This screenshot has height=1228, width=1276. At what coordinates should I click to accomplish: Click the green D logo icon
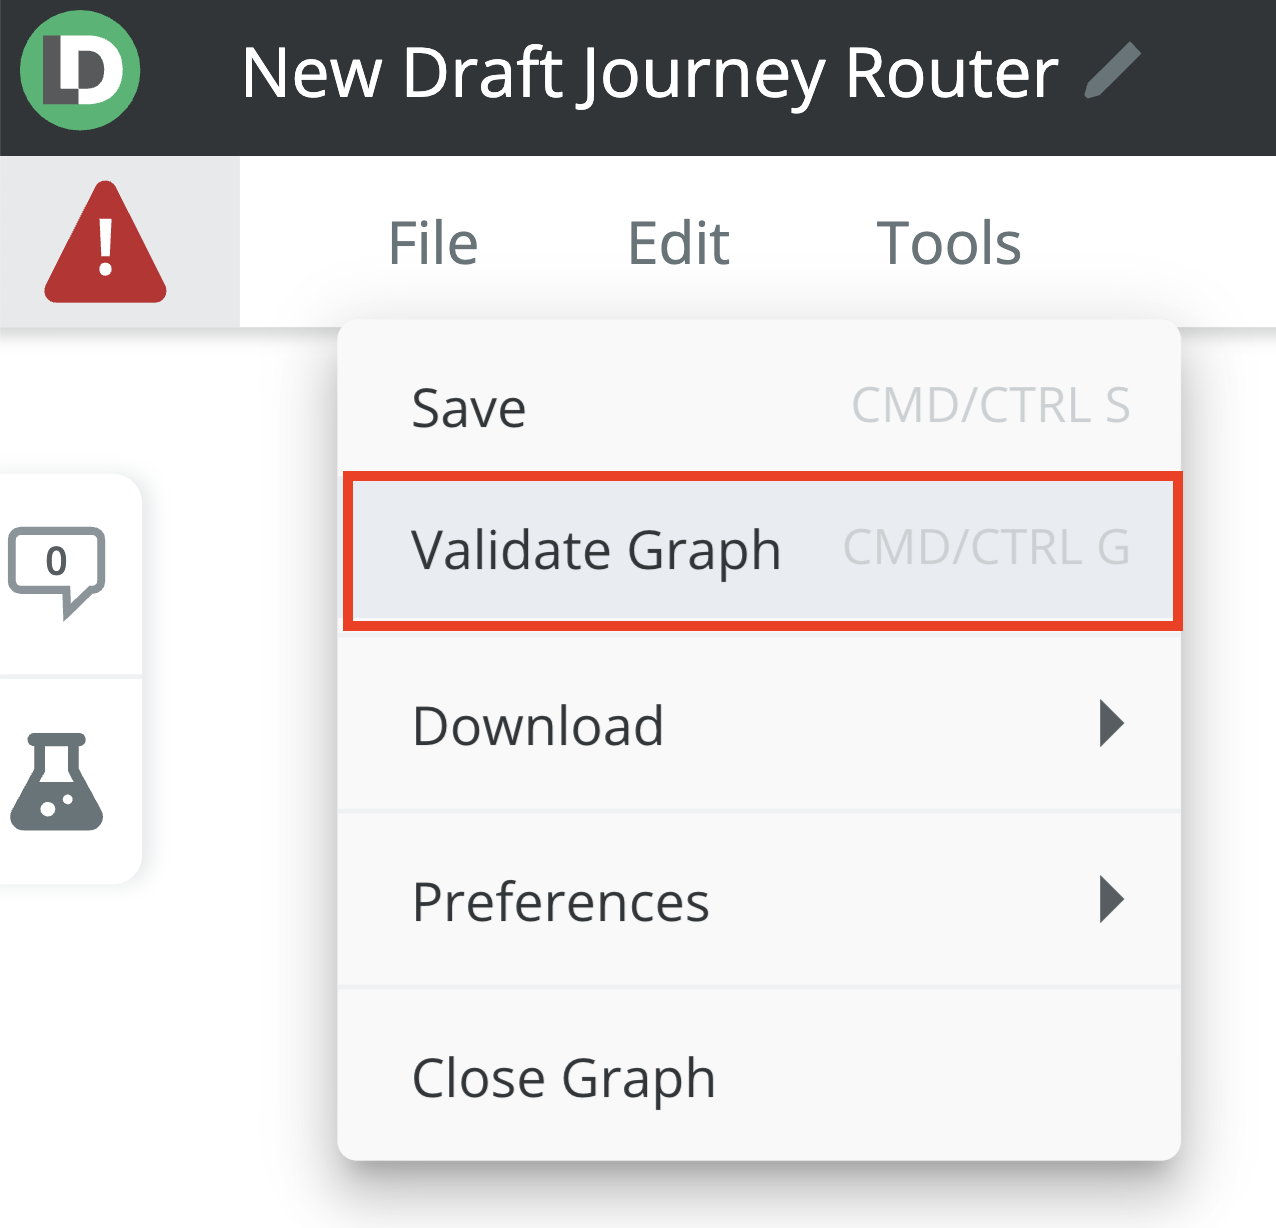click(80, 71)
